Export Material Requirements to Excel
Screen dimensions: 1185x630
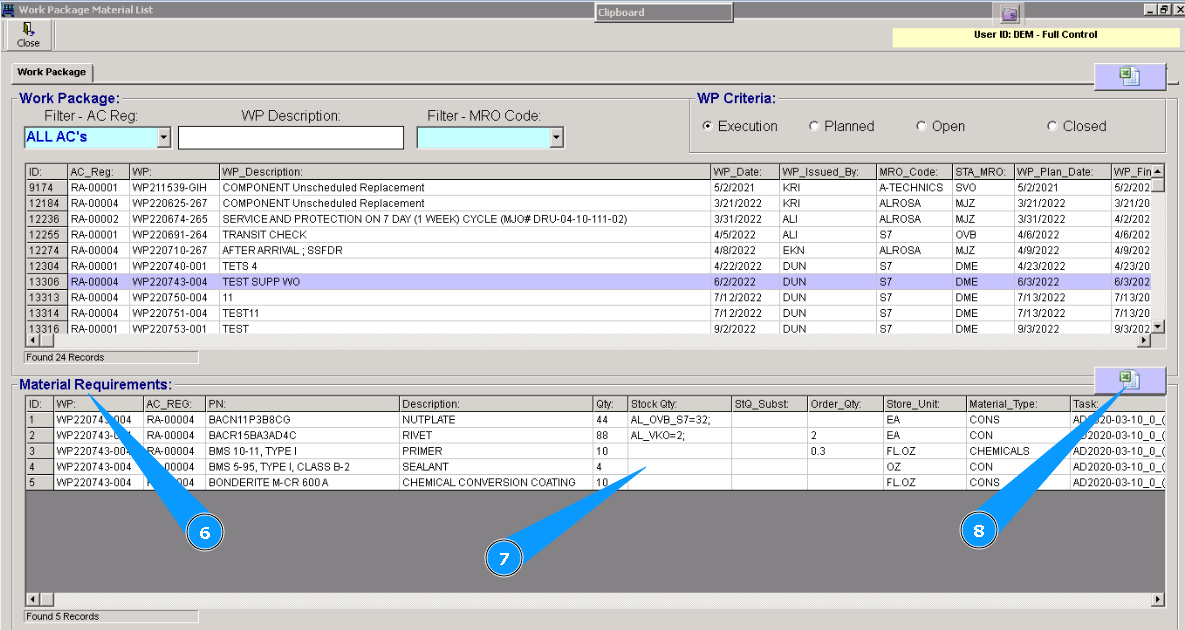click(x=1129, y=379)
